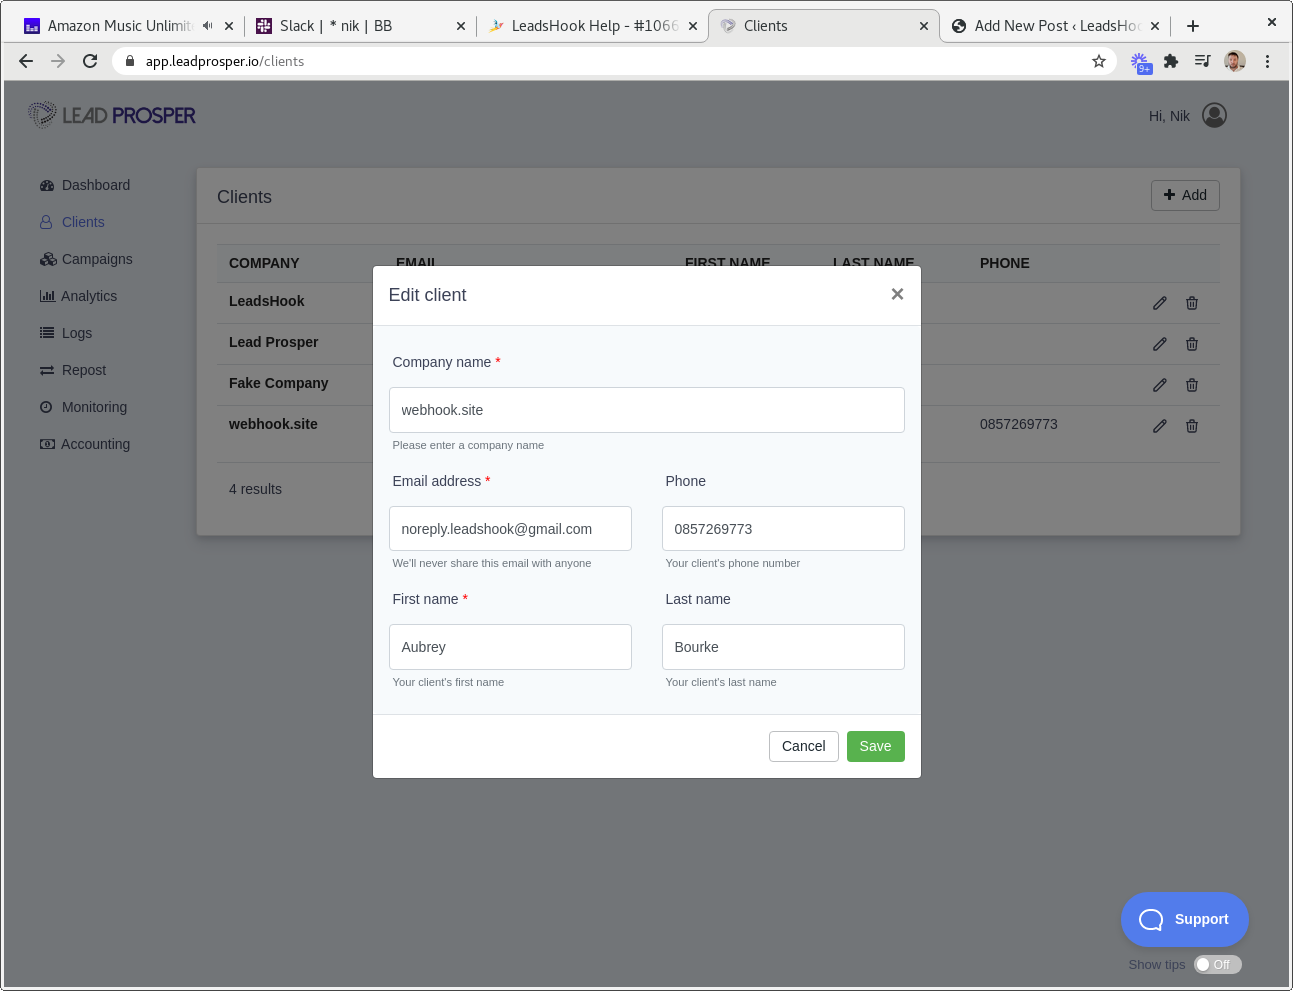Click the Last name field
The image size is (1293, 991).
tap(783, 647)
